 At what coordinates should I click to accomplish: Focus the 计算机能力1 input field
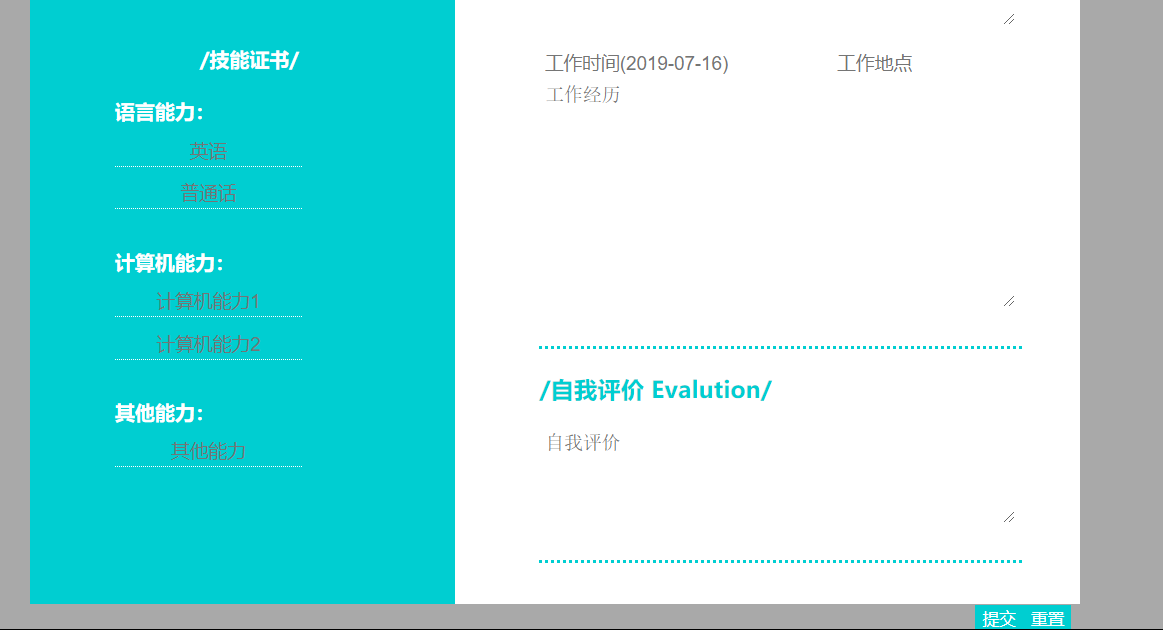pos(208,302)
